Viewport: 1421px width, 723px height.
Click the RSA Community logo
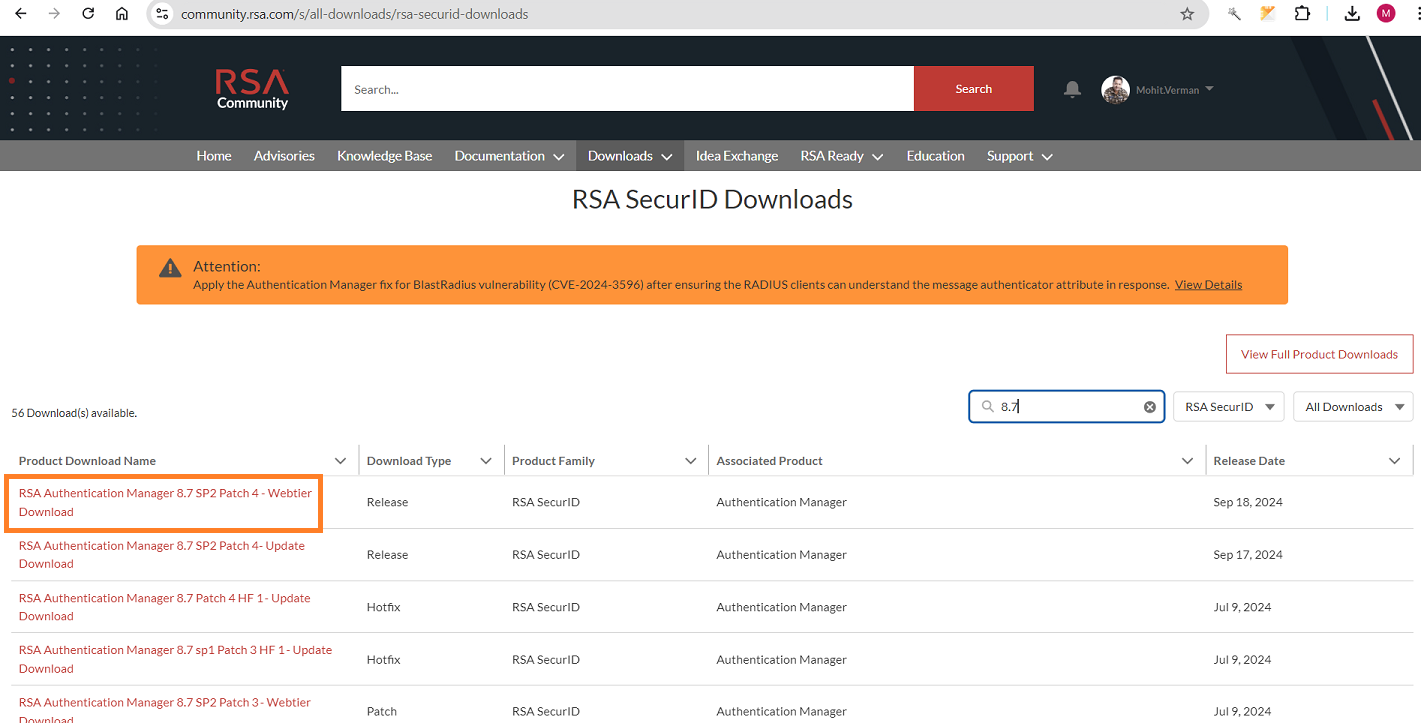click(251, 89)
